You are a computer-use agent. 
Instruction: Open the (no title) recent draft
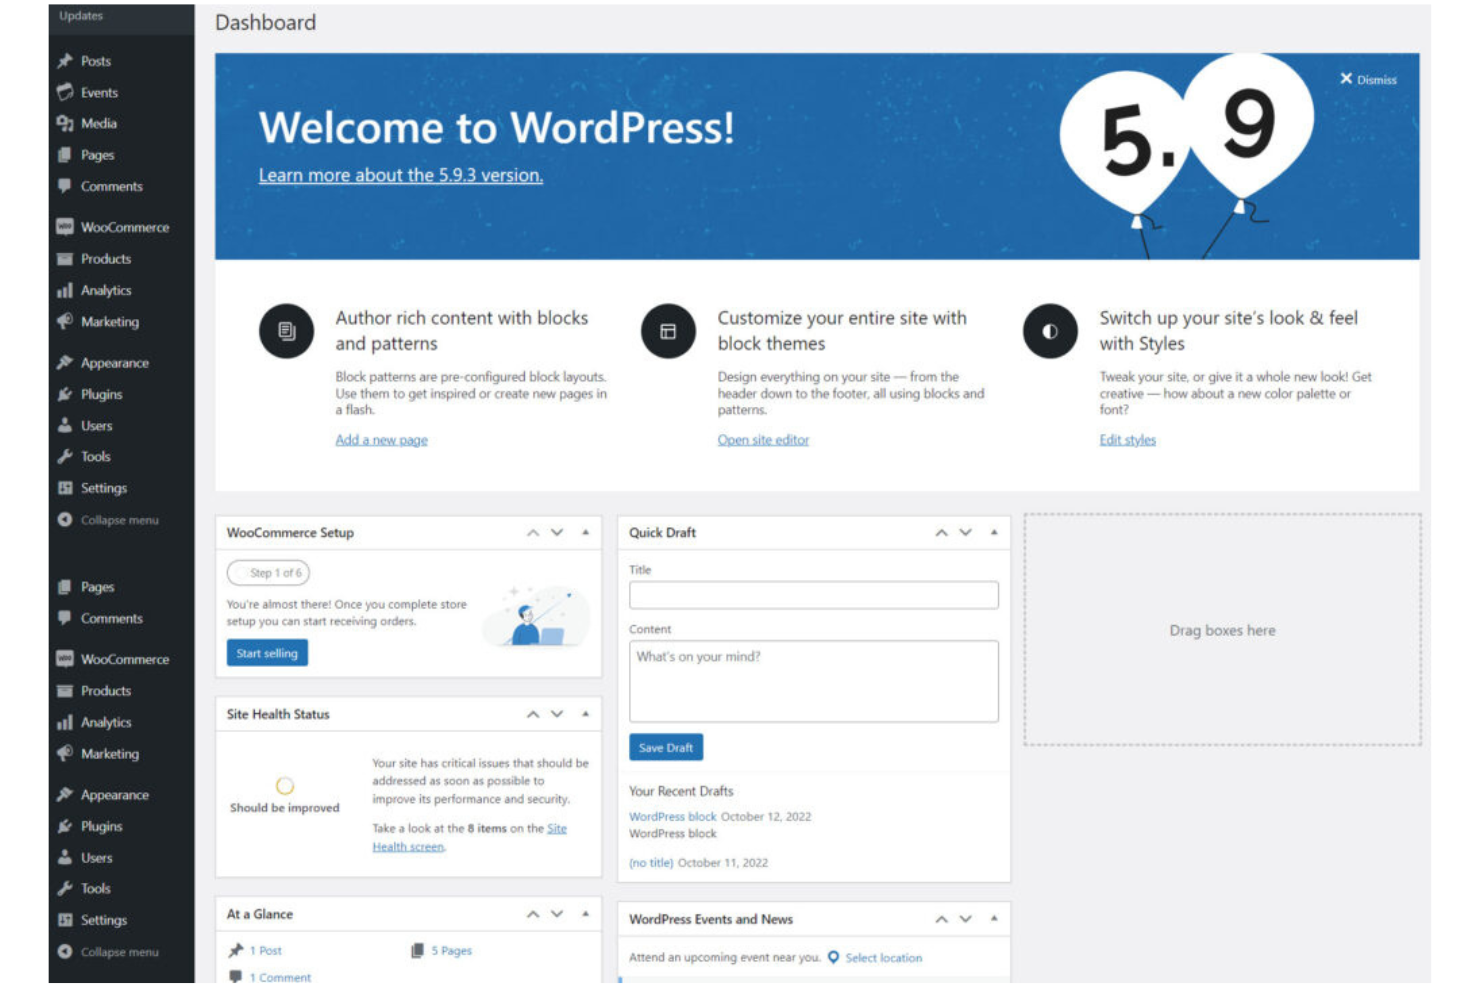(x=651, y=862)
